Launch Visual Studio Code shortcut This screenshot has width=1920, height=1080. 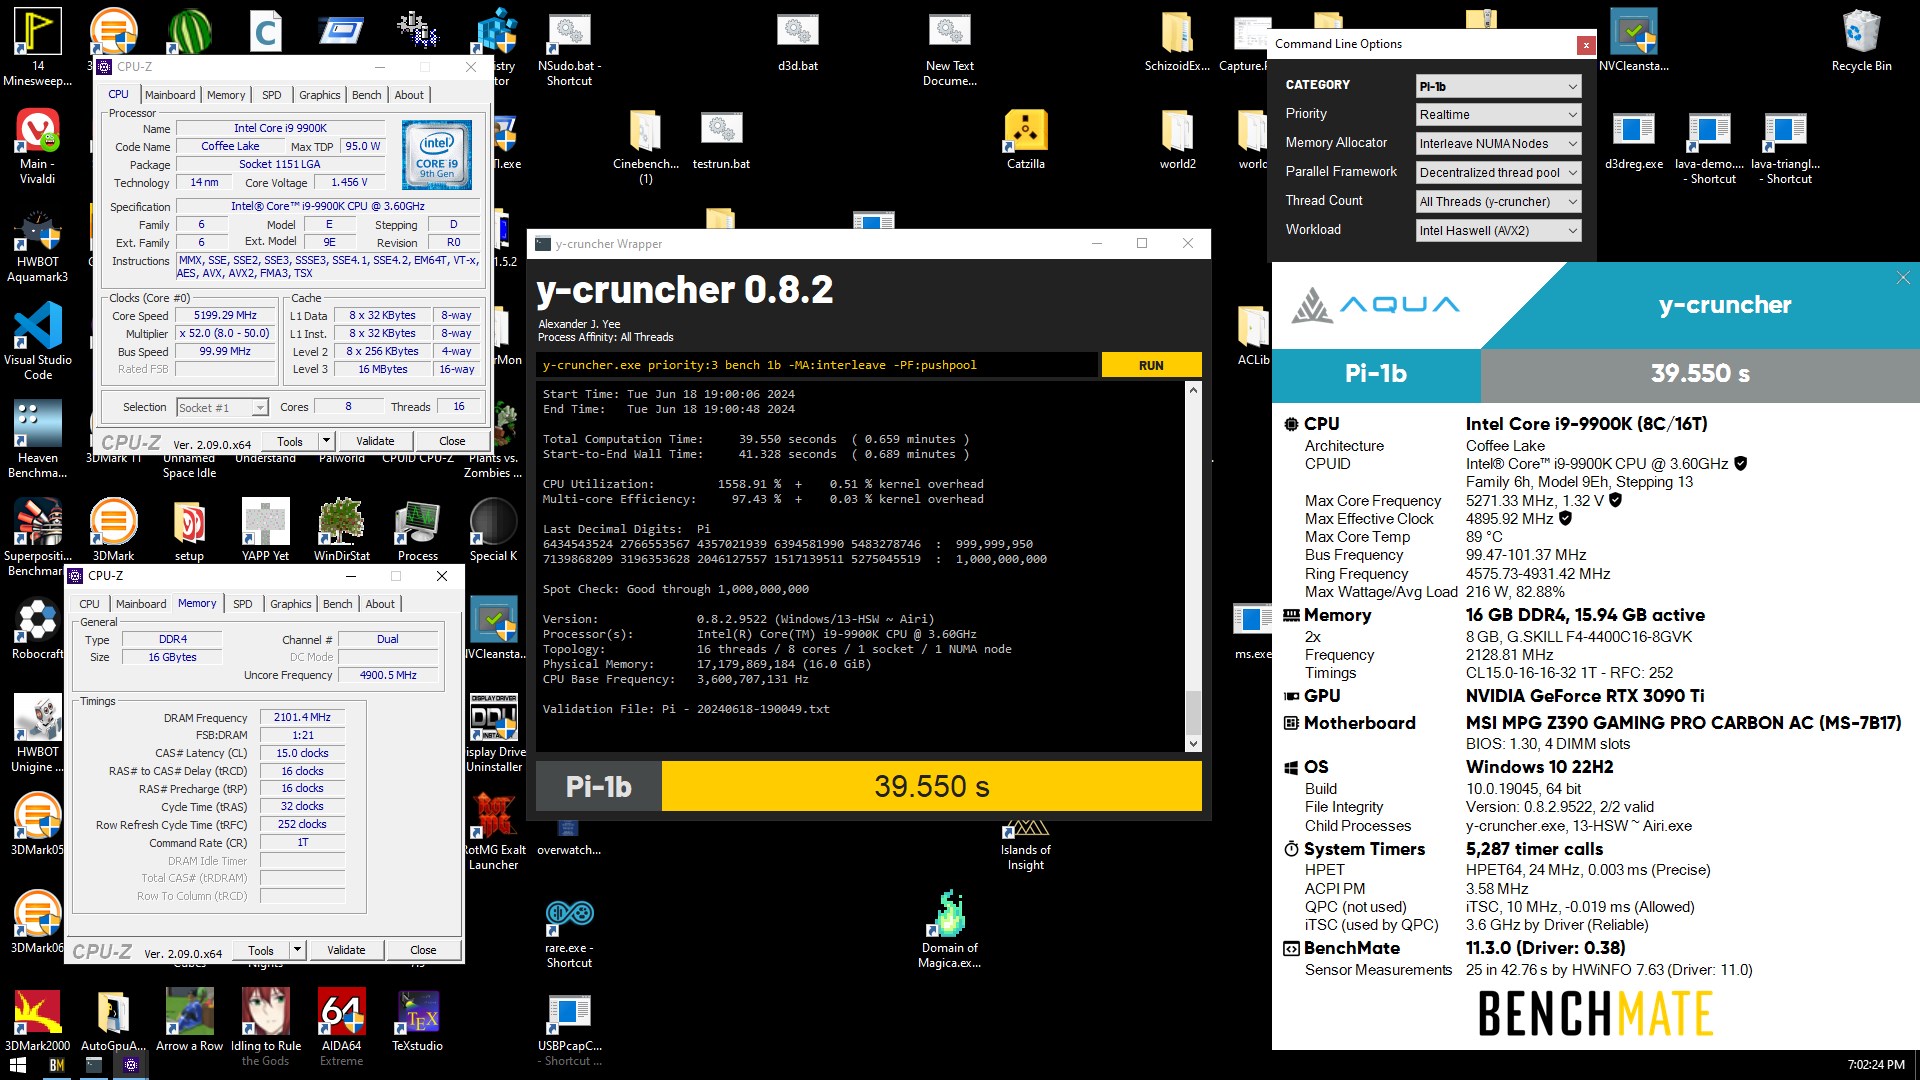coord(38,341)
